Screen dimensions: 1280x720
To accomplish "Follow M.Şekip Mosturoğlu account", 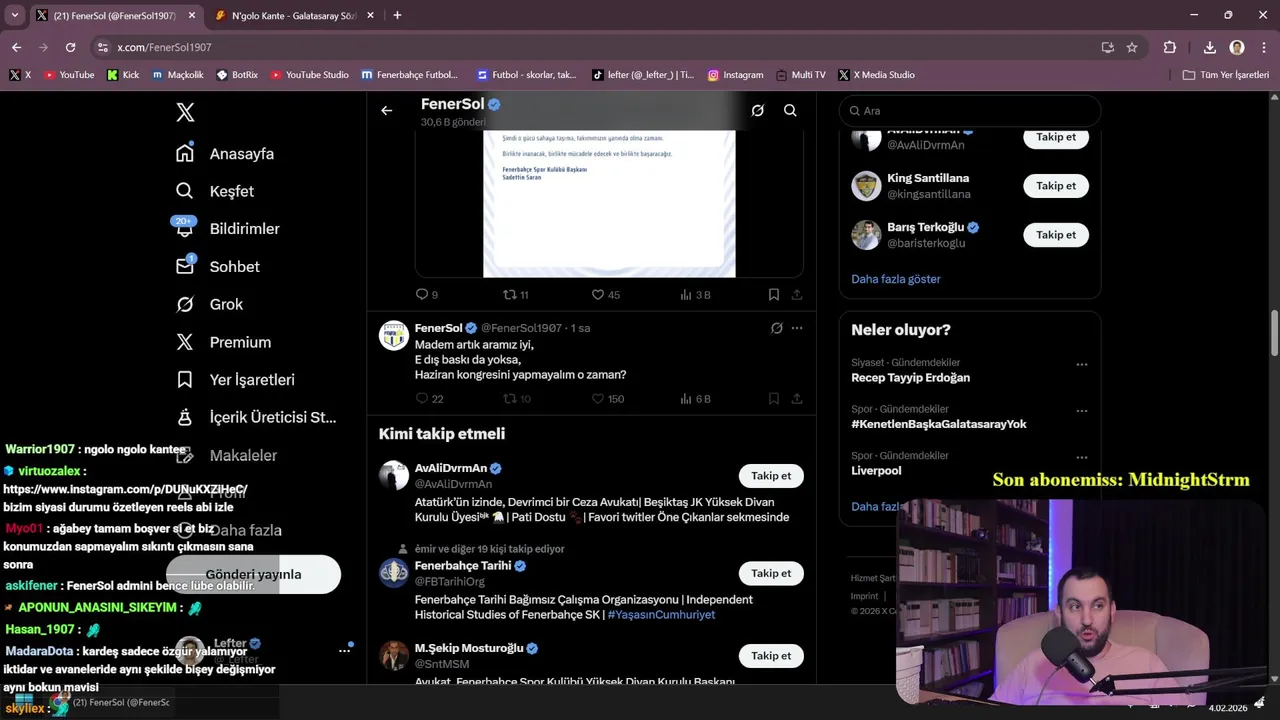I will pyautogui.click(x=771, y=656).
